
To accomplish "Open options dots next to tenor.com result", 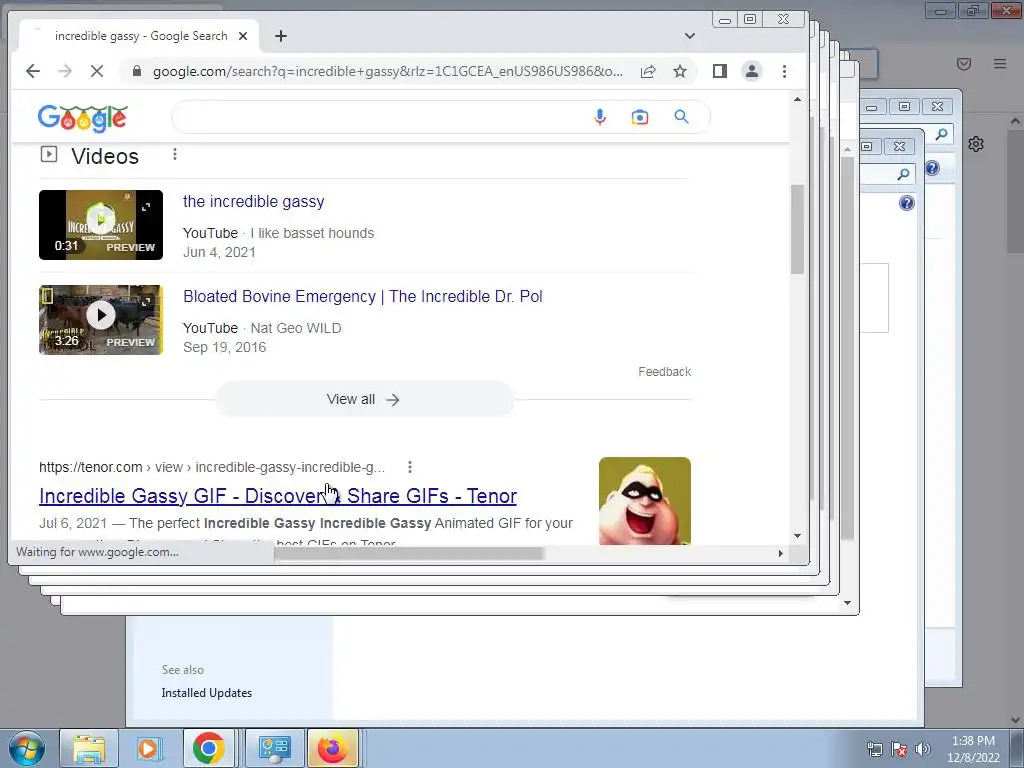I will click(x=409, y=467).
